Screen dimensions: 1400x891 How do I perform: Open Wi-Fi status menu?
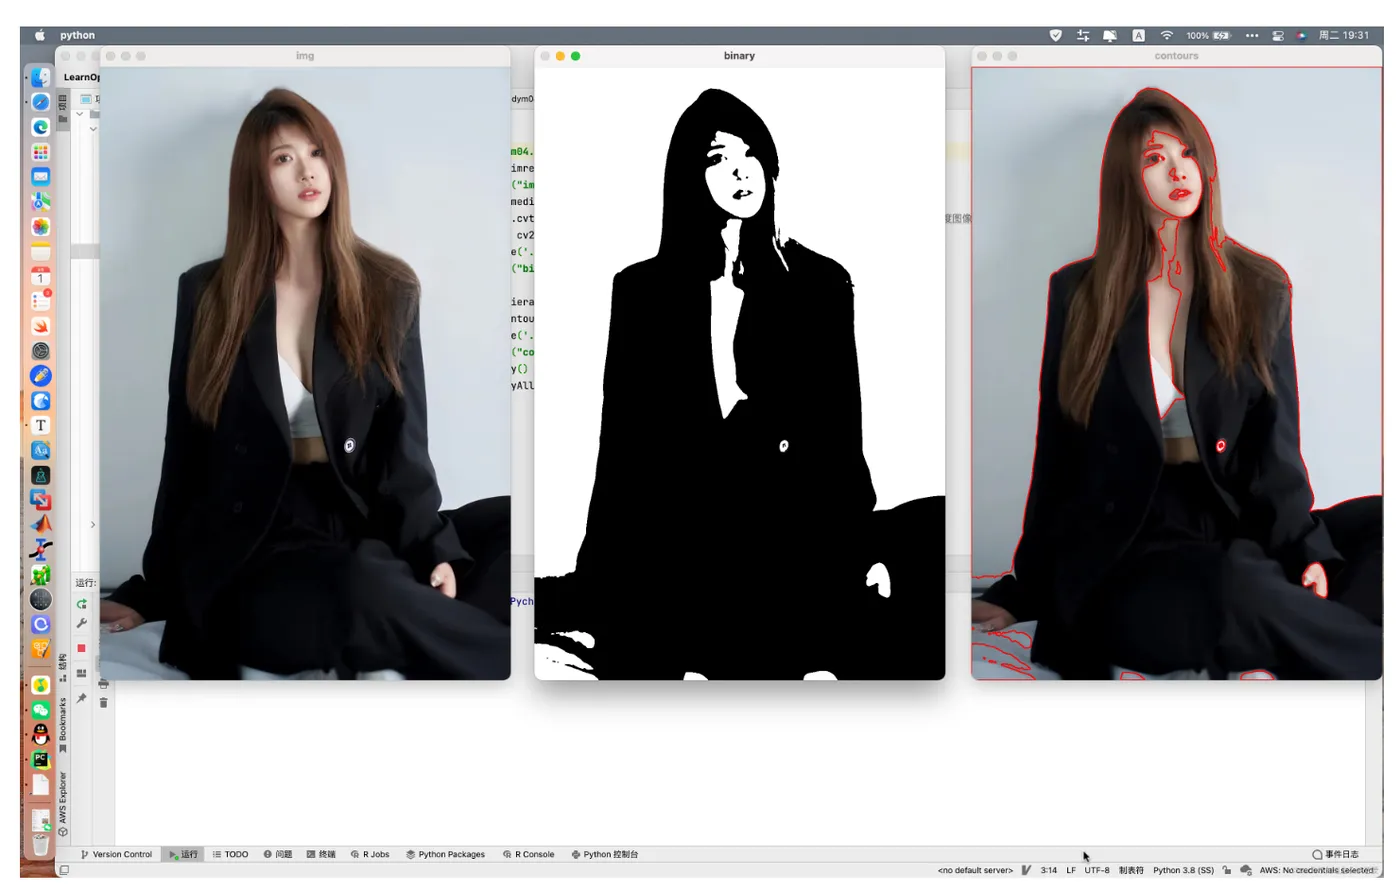[1166, 35]
